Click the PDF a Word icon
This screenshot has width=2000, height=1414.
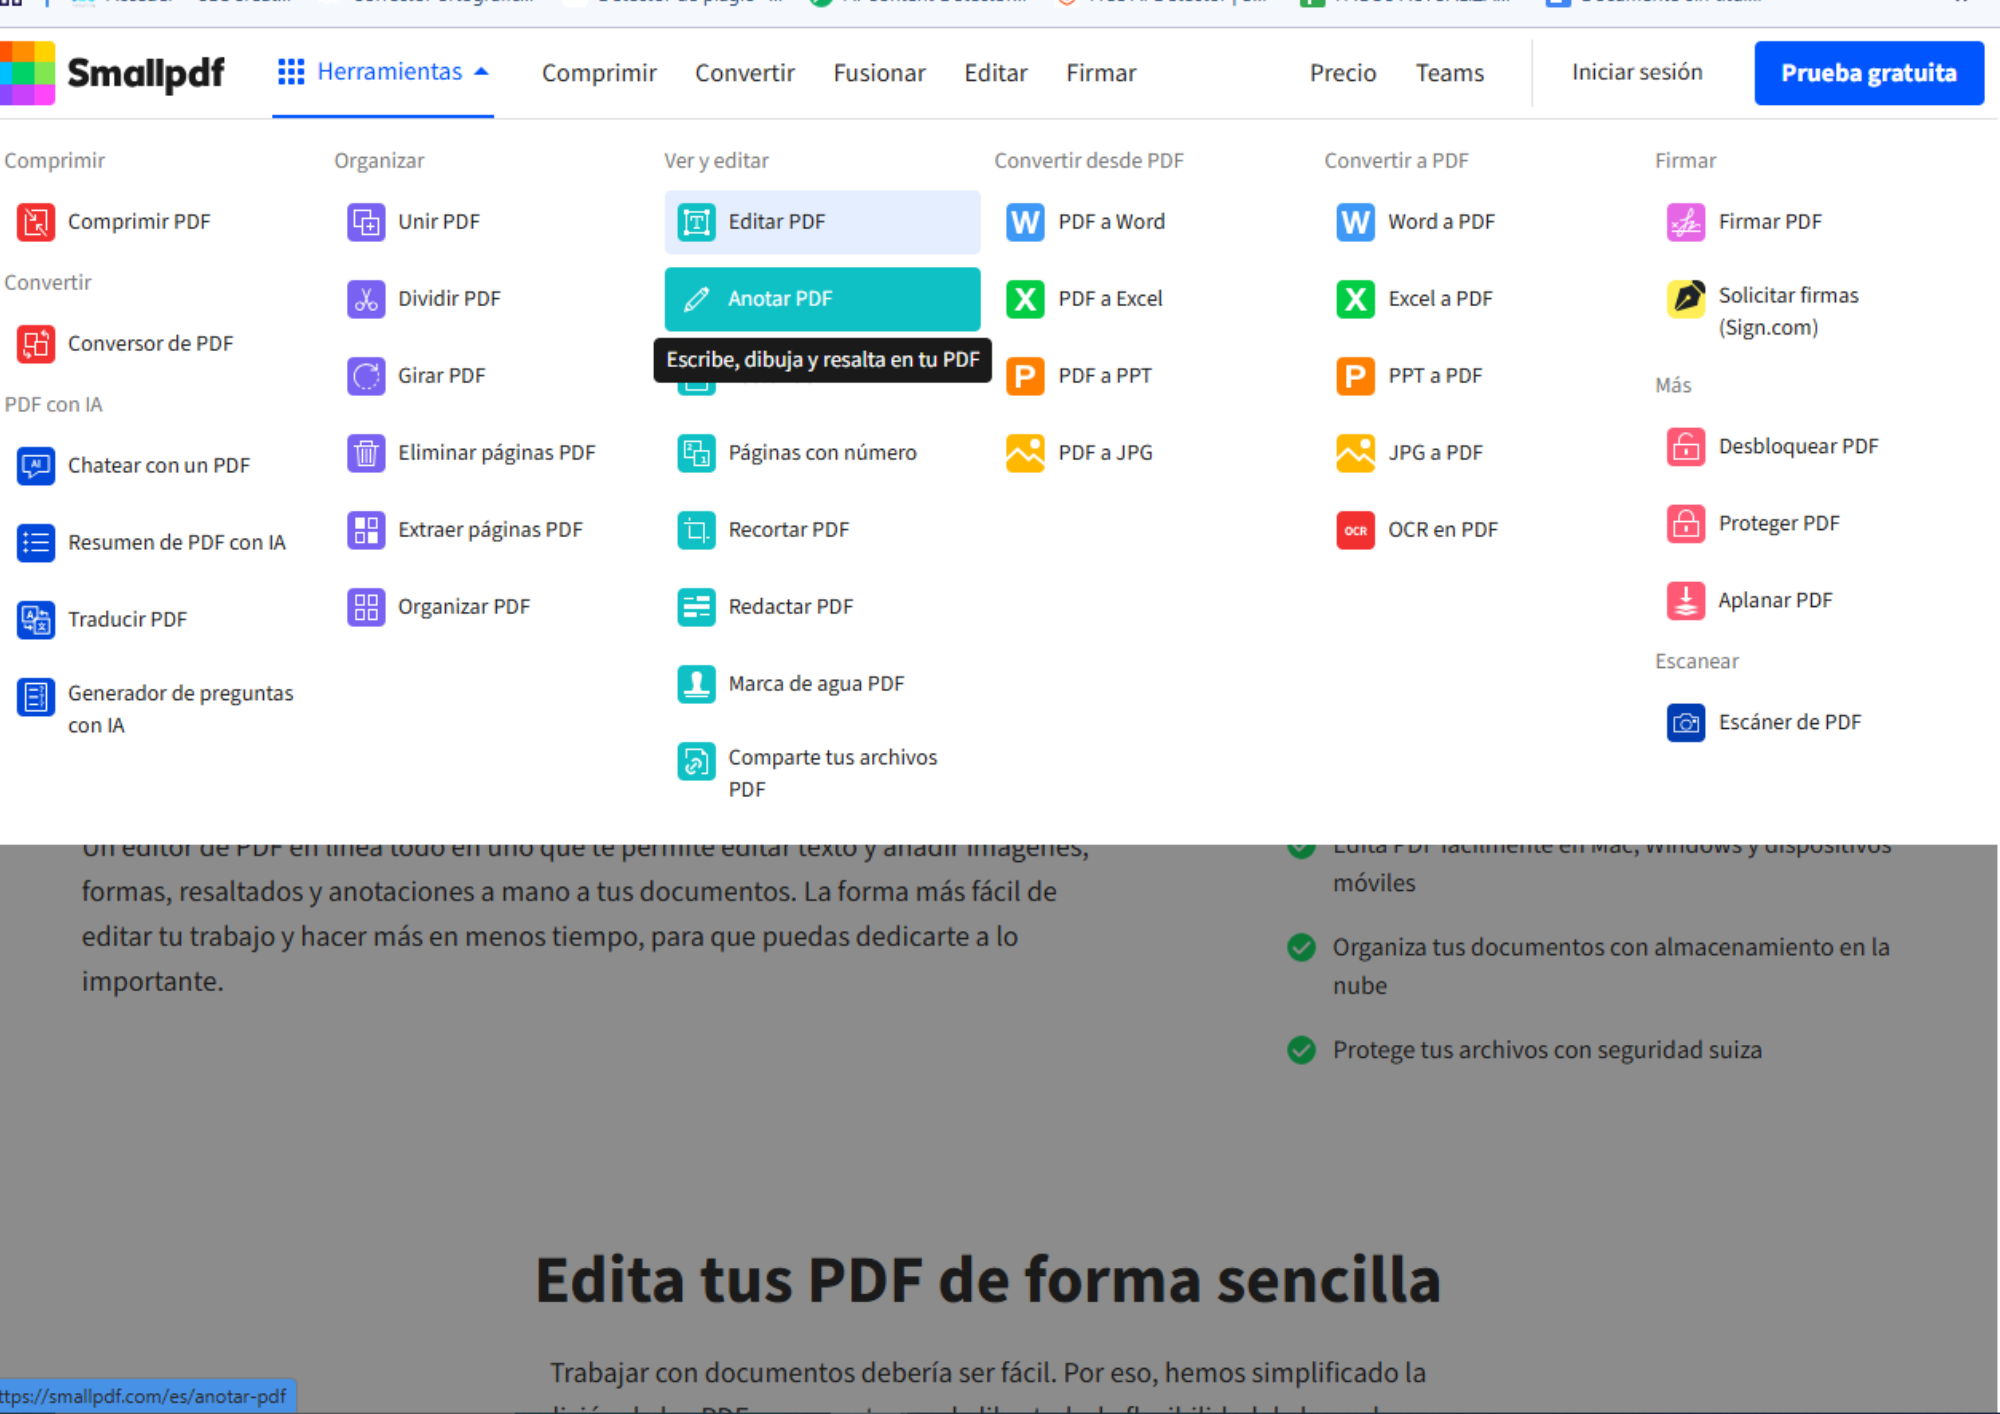pyautogui.click(x=1026, y=222)
